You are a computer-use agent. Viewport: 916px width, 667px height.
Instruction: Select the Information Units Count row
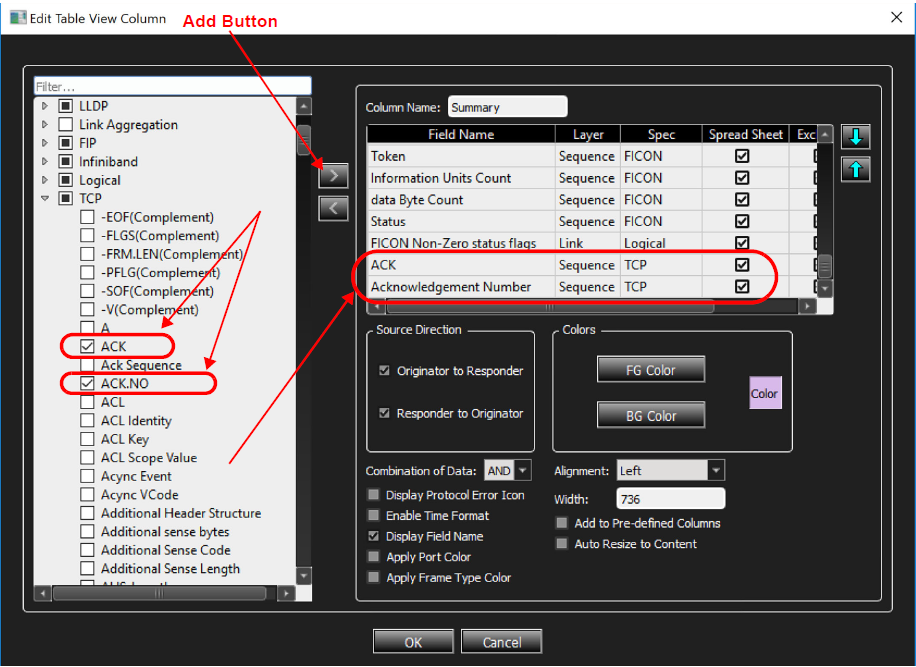coord(592,178)
